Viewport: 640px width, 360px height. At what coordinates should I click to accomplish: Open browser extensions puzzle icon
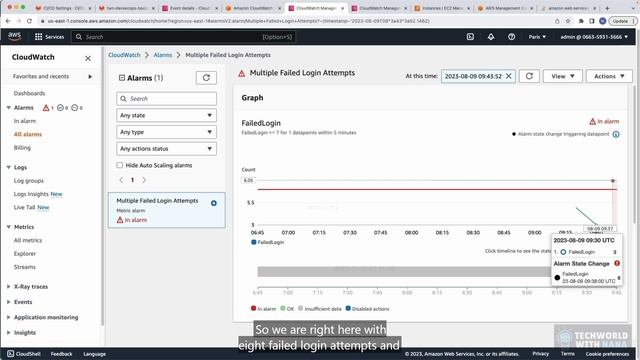pos(581,21)
